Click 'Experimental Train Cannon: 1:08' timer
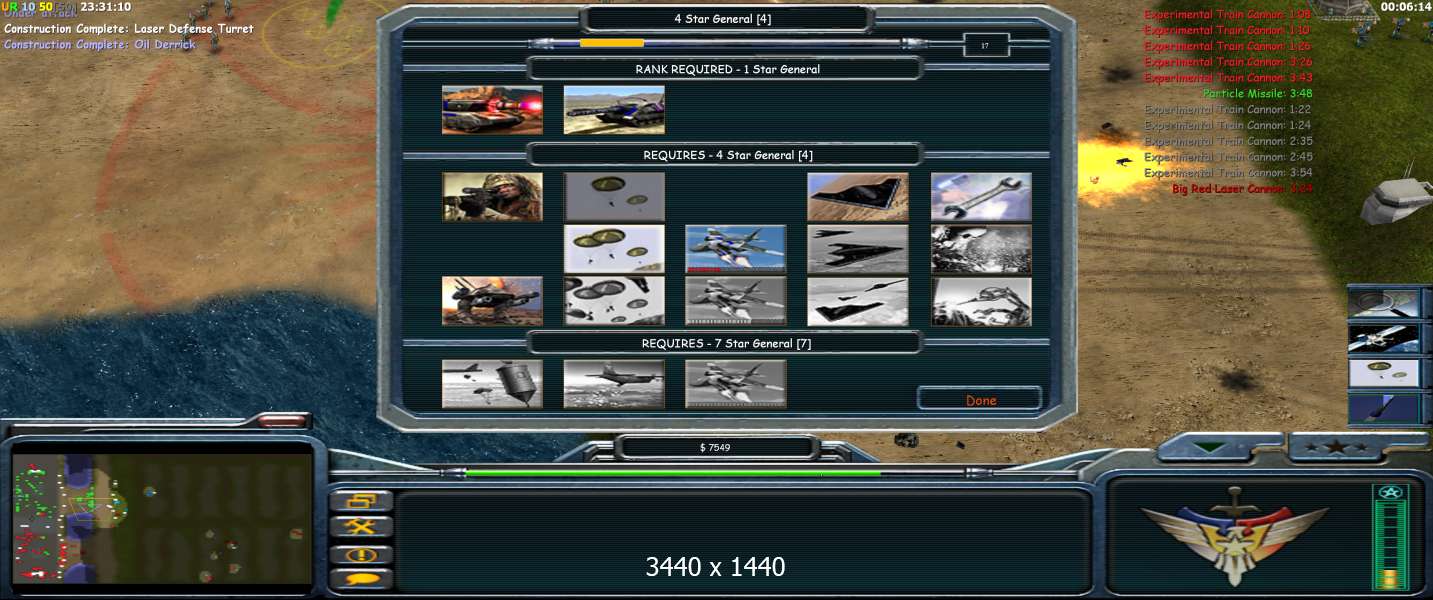 click(1228, 15)
